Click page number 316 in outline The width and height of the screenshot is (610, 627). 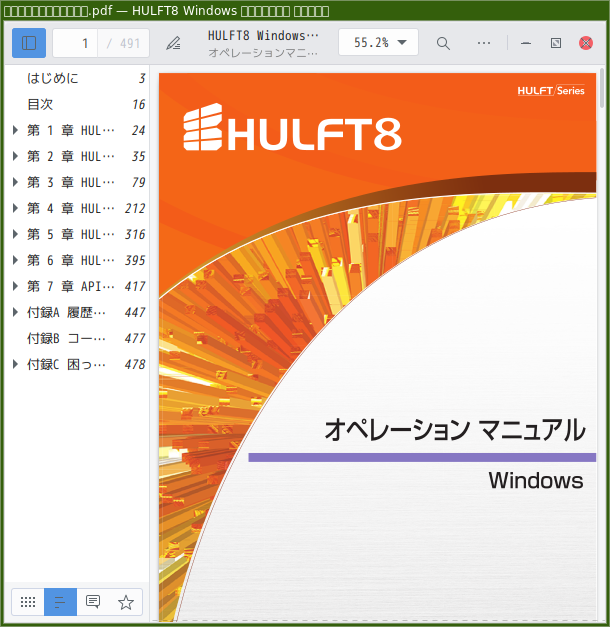coord(135,234)
